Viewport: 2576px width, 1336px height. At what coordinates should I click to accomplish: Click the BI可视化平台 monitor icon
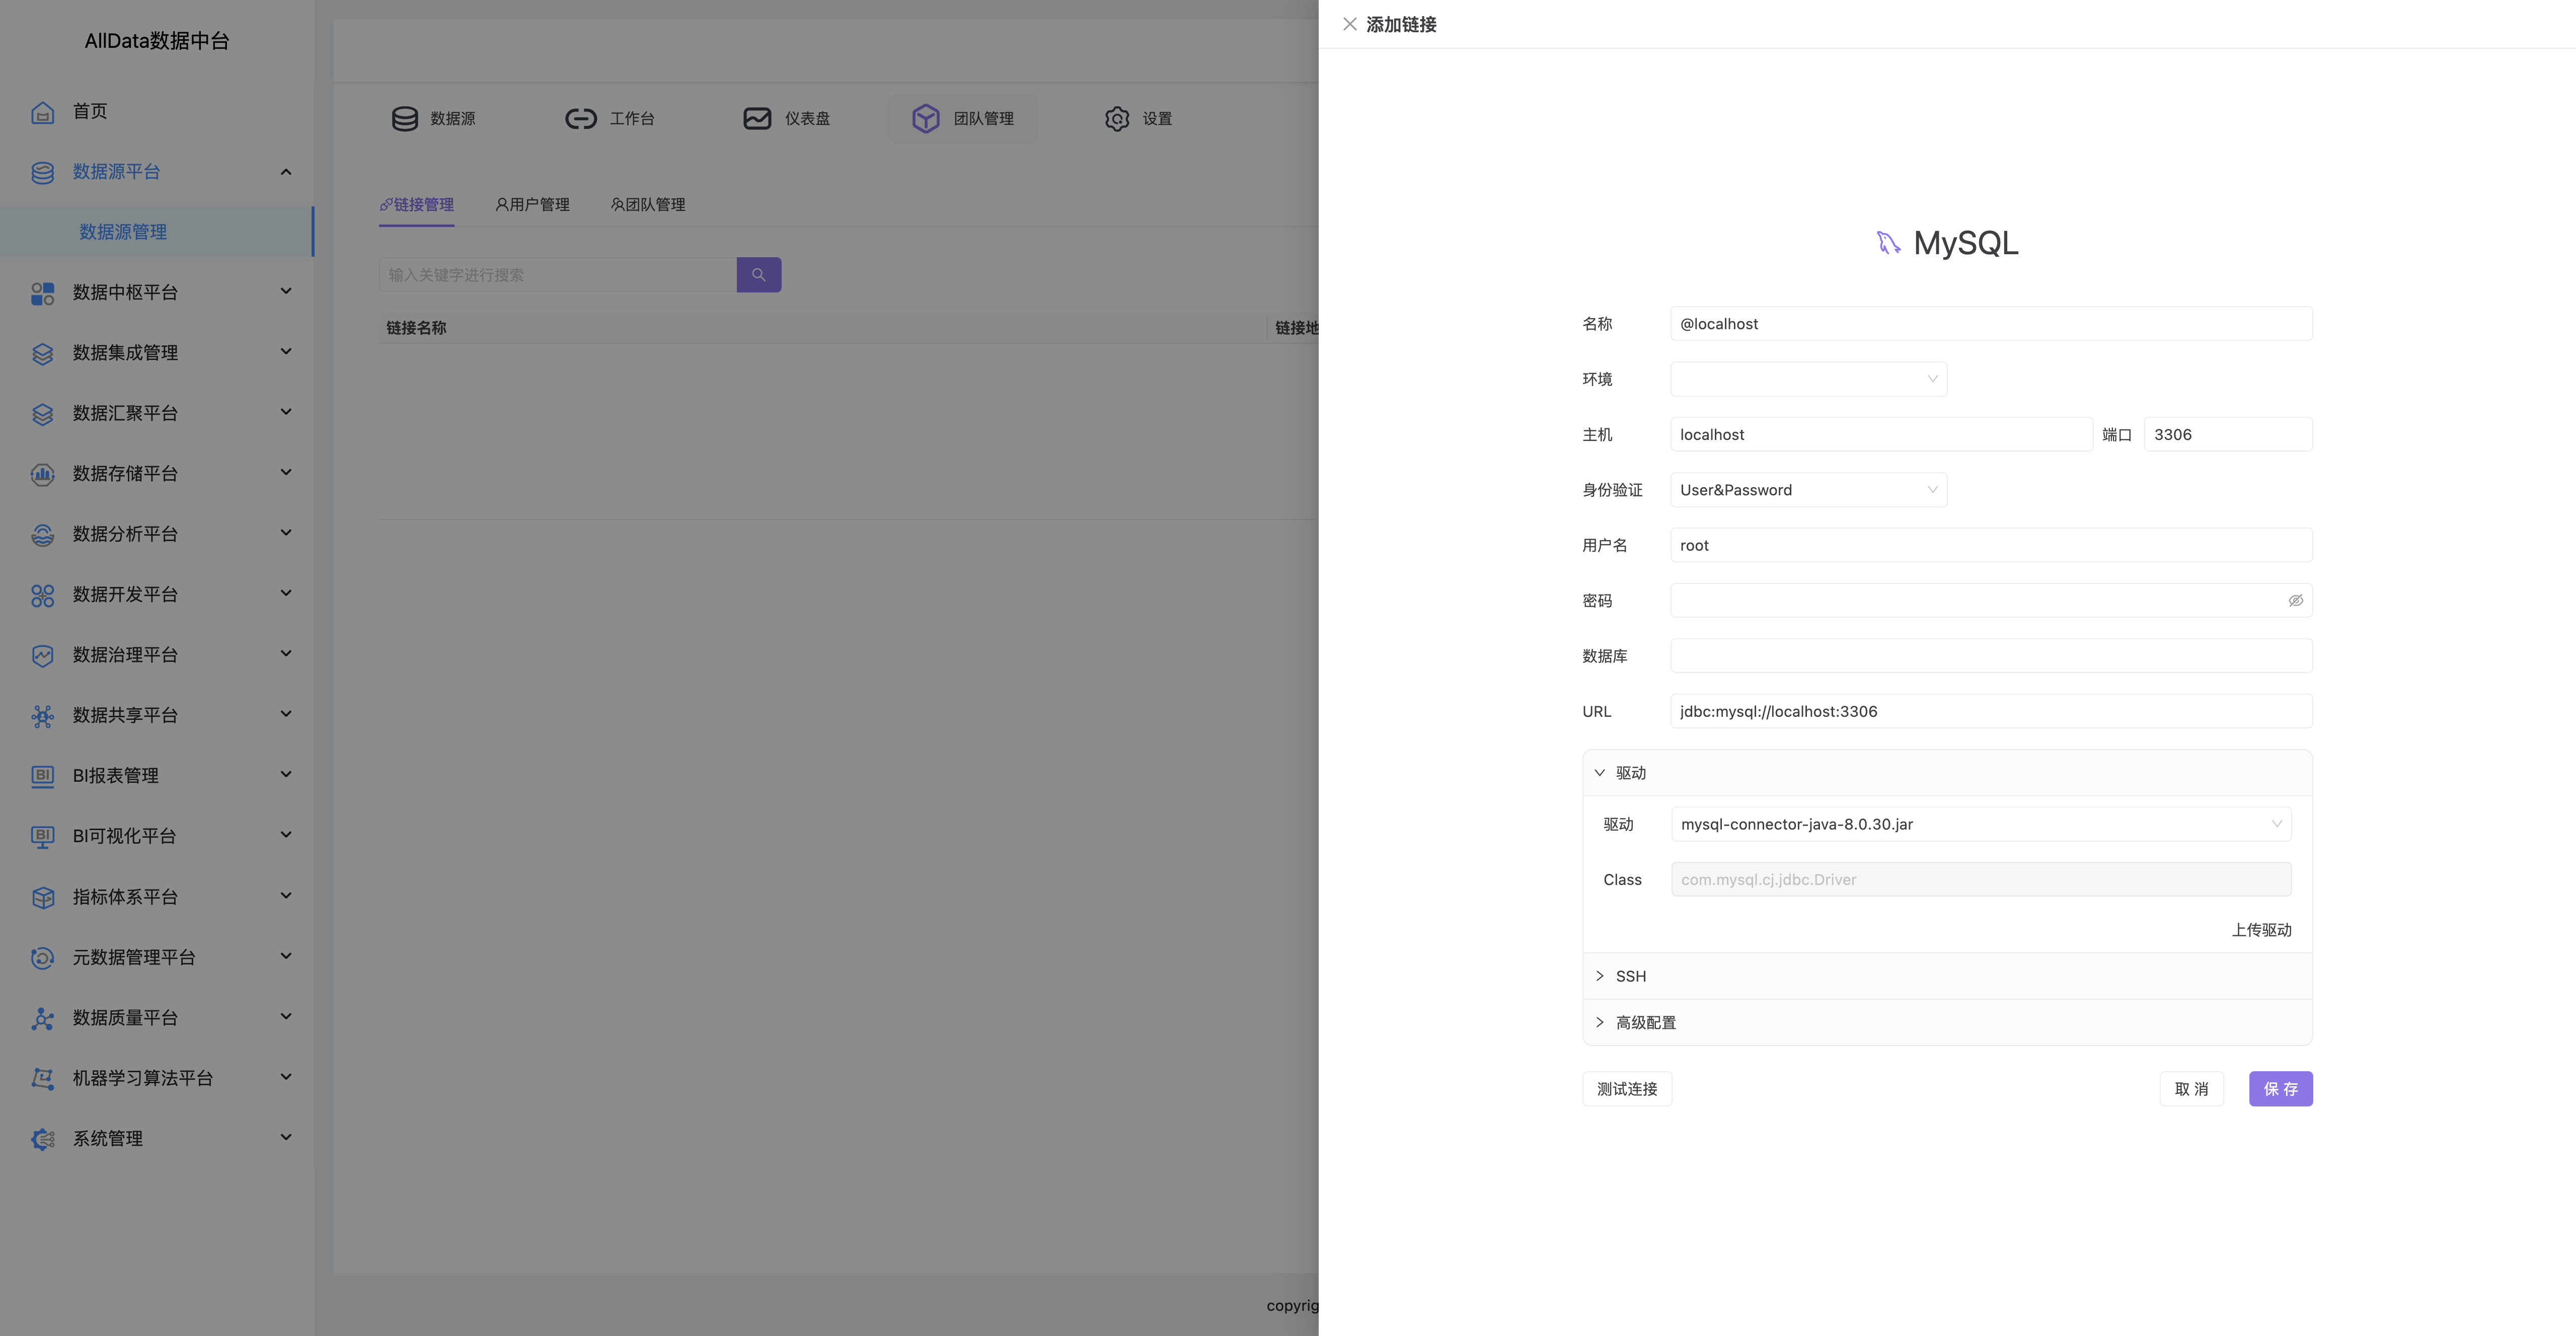[x=42, y=836]
